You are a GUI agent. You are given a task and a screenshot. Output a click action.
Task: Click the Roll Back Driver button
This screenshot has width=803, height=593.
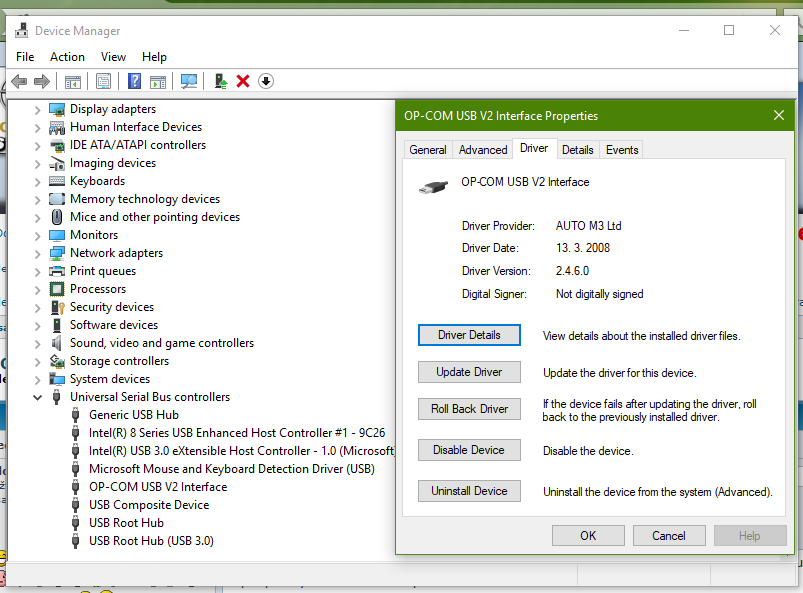coord(469,409)
